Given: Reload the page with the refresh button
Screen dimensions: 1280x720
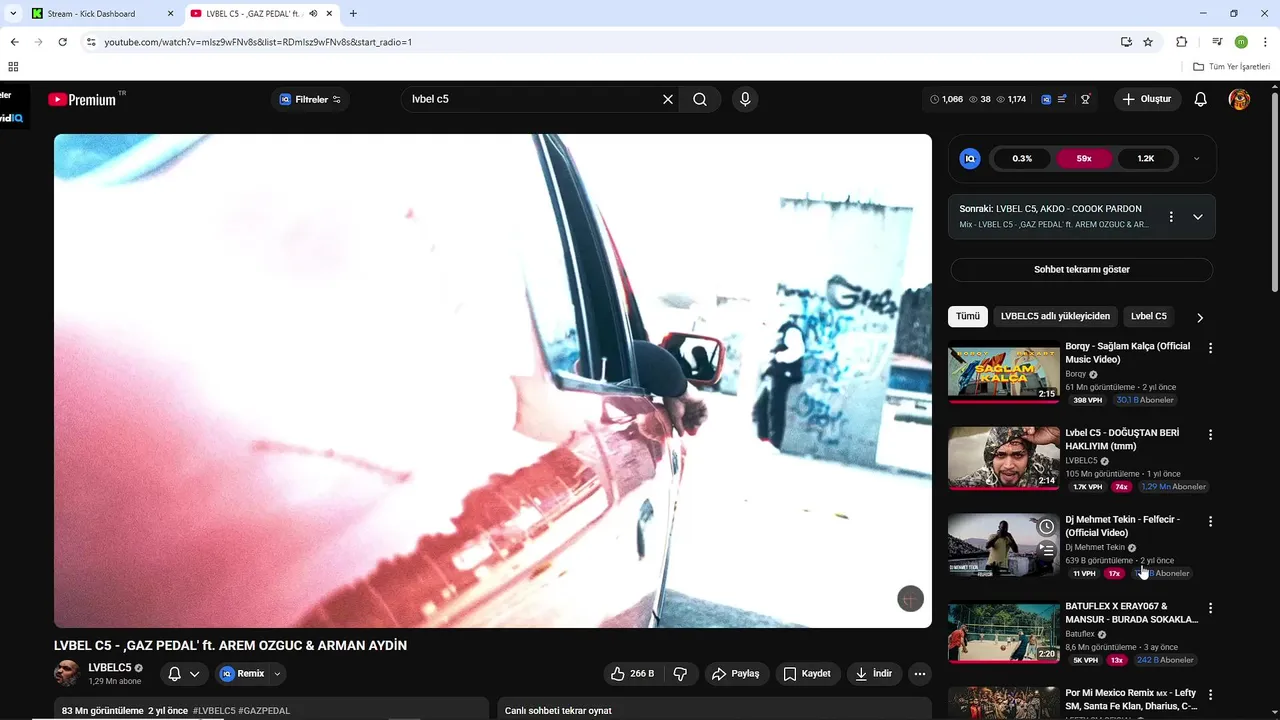Looking at the screenshot, I should pyautogui.click(x=62, y=42).
